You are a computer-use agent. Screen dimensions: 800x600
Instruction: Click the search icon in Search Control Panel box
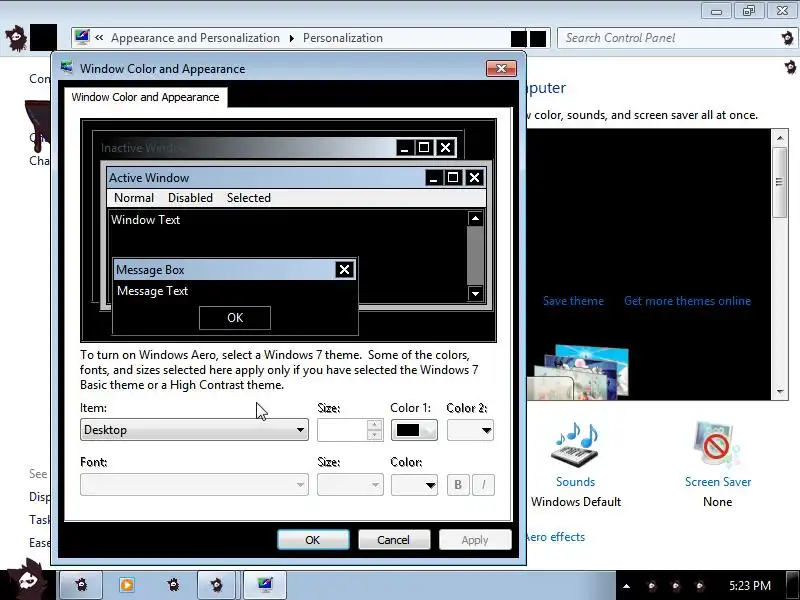[x=788, y=38]
